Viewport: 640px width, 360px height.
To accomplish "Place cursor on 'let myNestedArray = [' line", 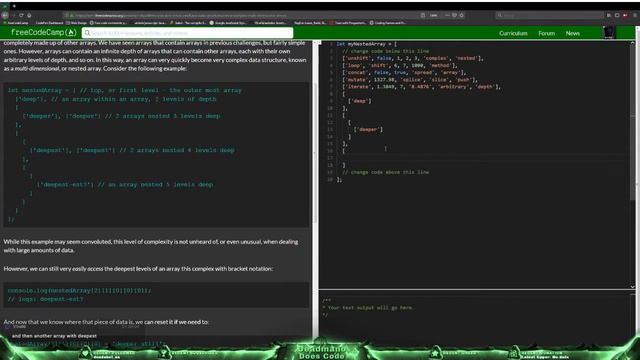I will click(x=367, y=44).
